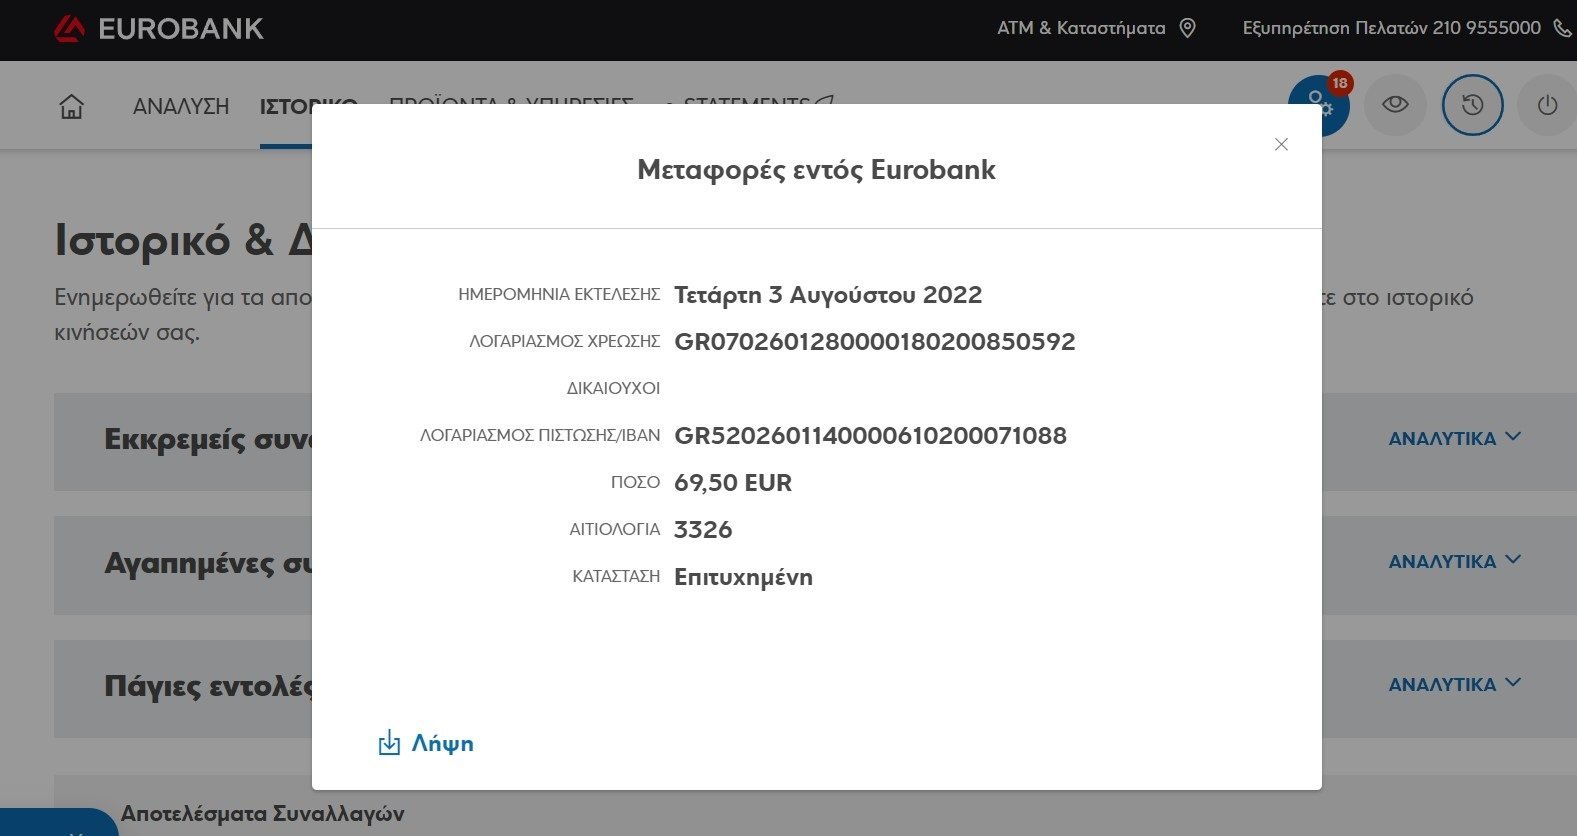The height and width of the screenshot is (836, 1577).
Task: Close the Μεταφορές εντός Eurobank dialog
Action: tap(1281, 144)
